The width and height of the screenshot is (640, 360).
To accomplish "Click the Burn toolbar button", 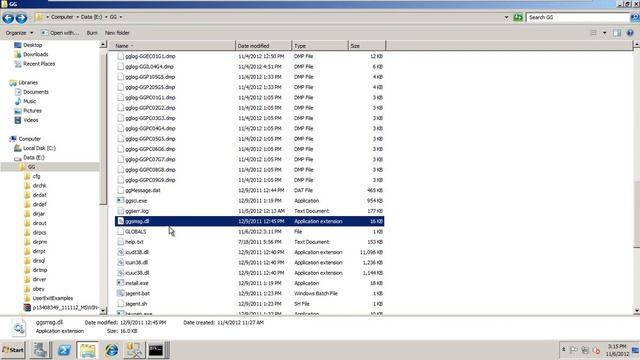I will click(92, 33).
